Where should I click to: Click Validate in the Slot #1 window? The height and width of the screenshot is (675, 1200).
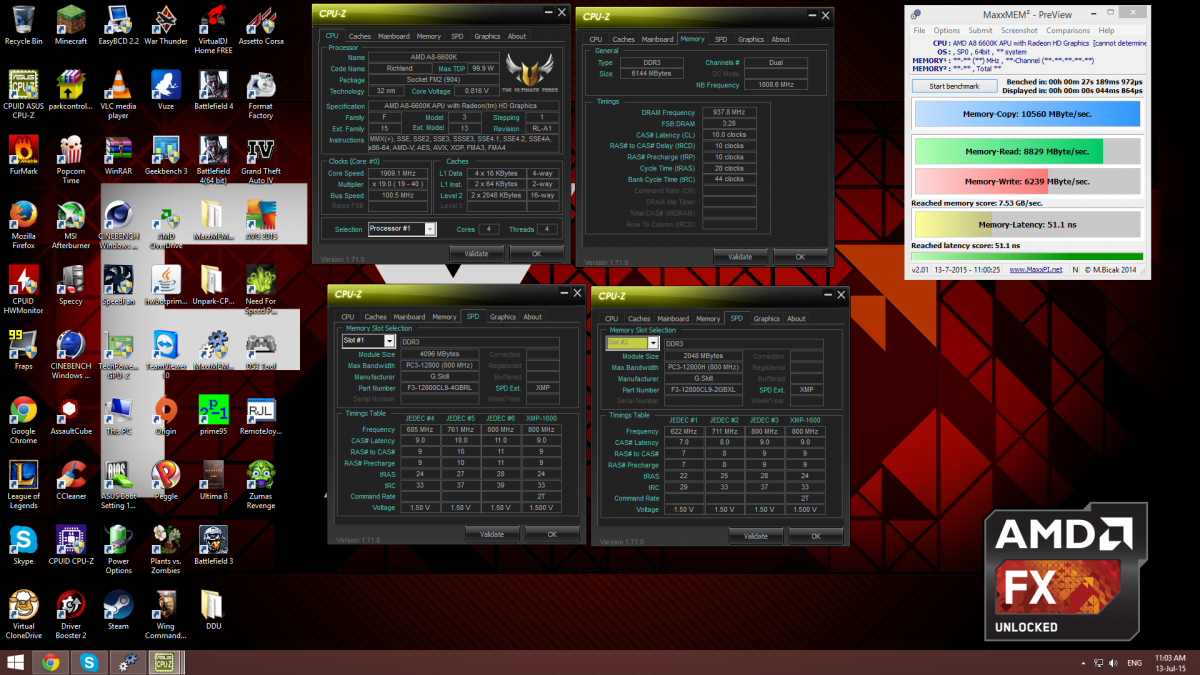pos(492,534)
